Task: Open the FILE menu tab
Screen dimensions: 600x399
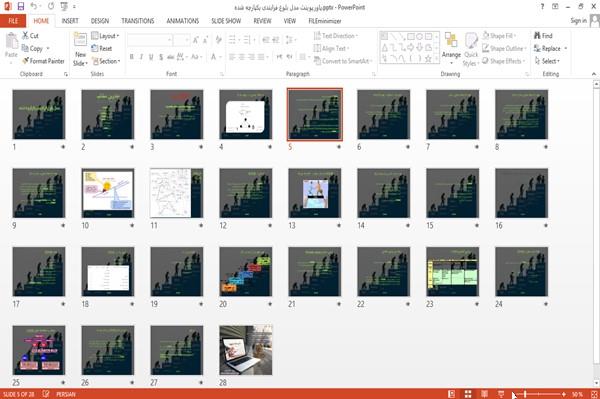Action: tap(13, 21)
